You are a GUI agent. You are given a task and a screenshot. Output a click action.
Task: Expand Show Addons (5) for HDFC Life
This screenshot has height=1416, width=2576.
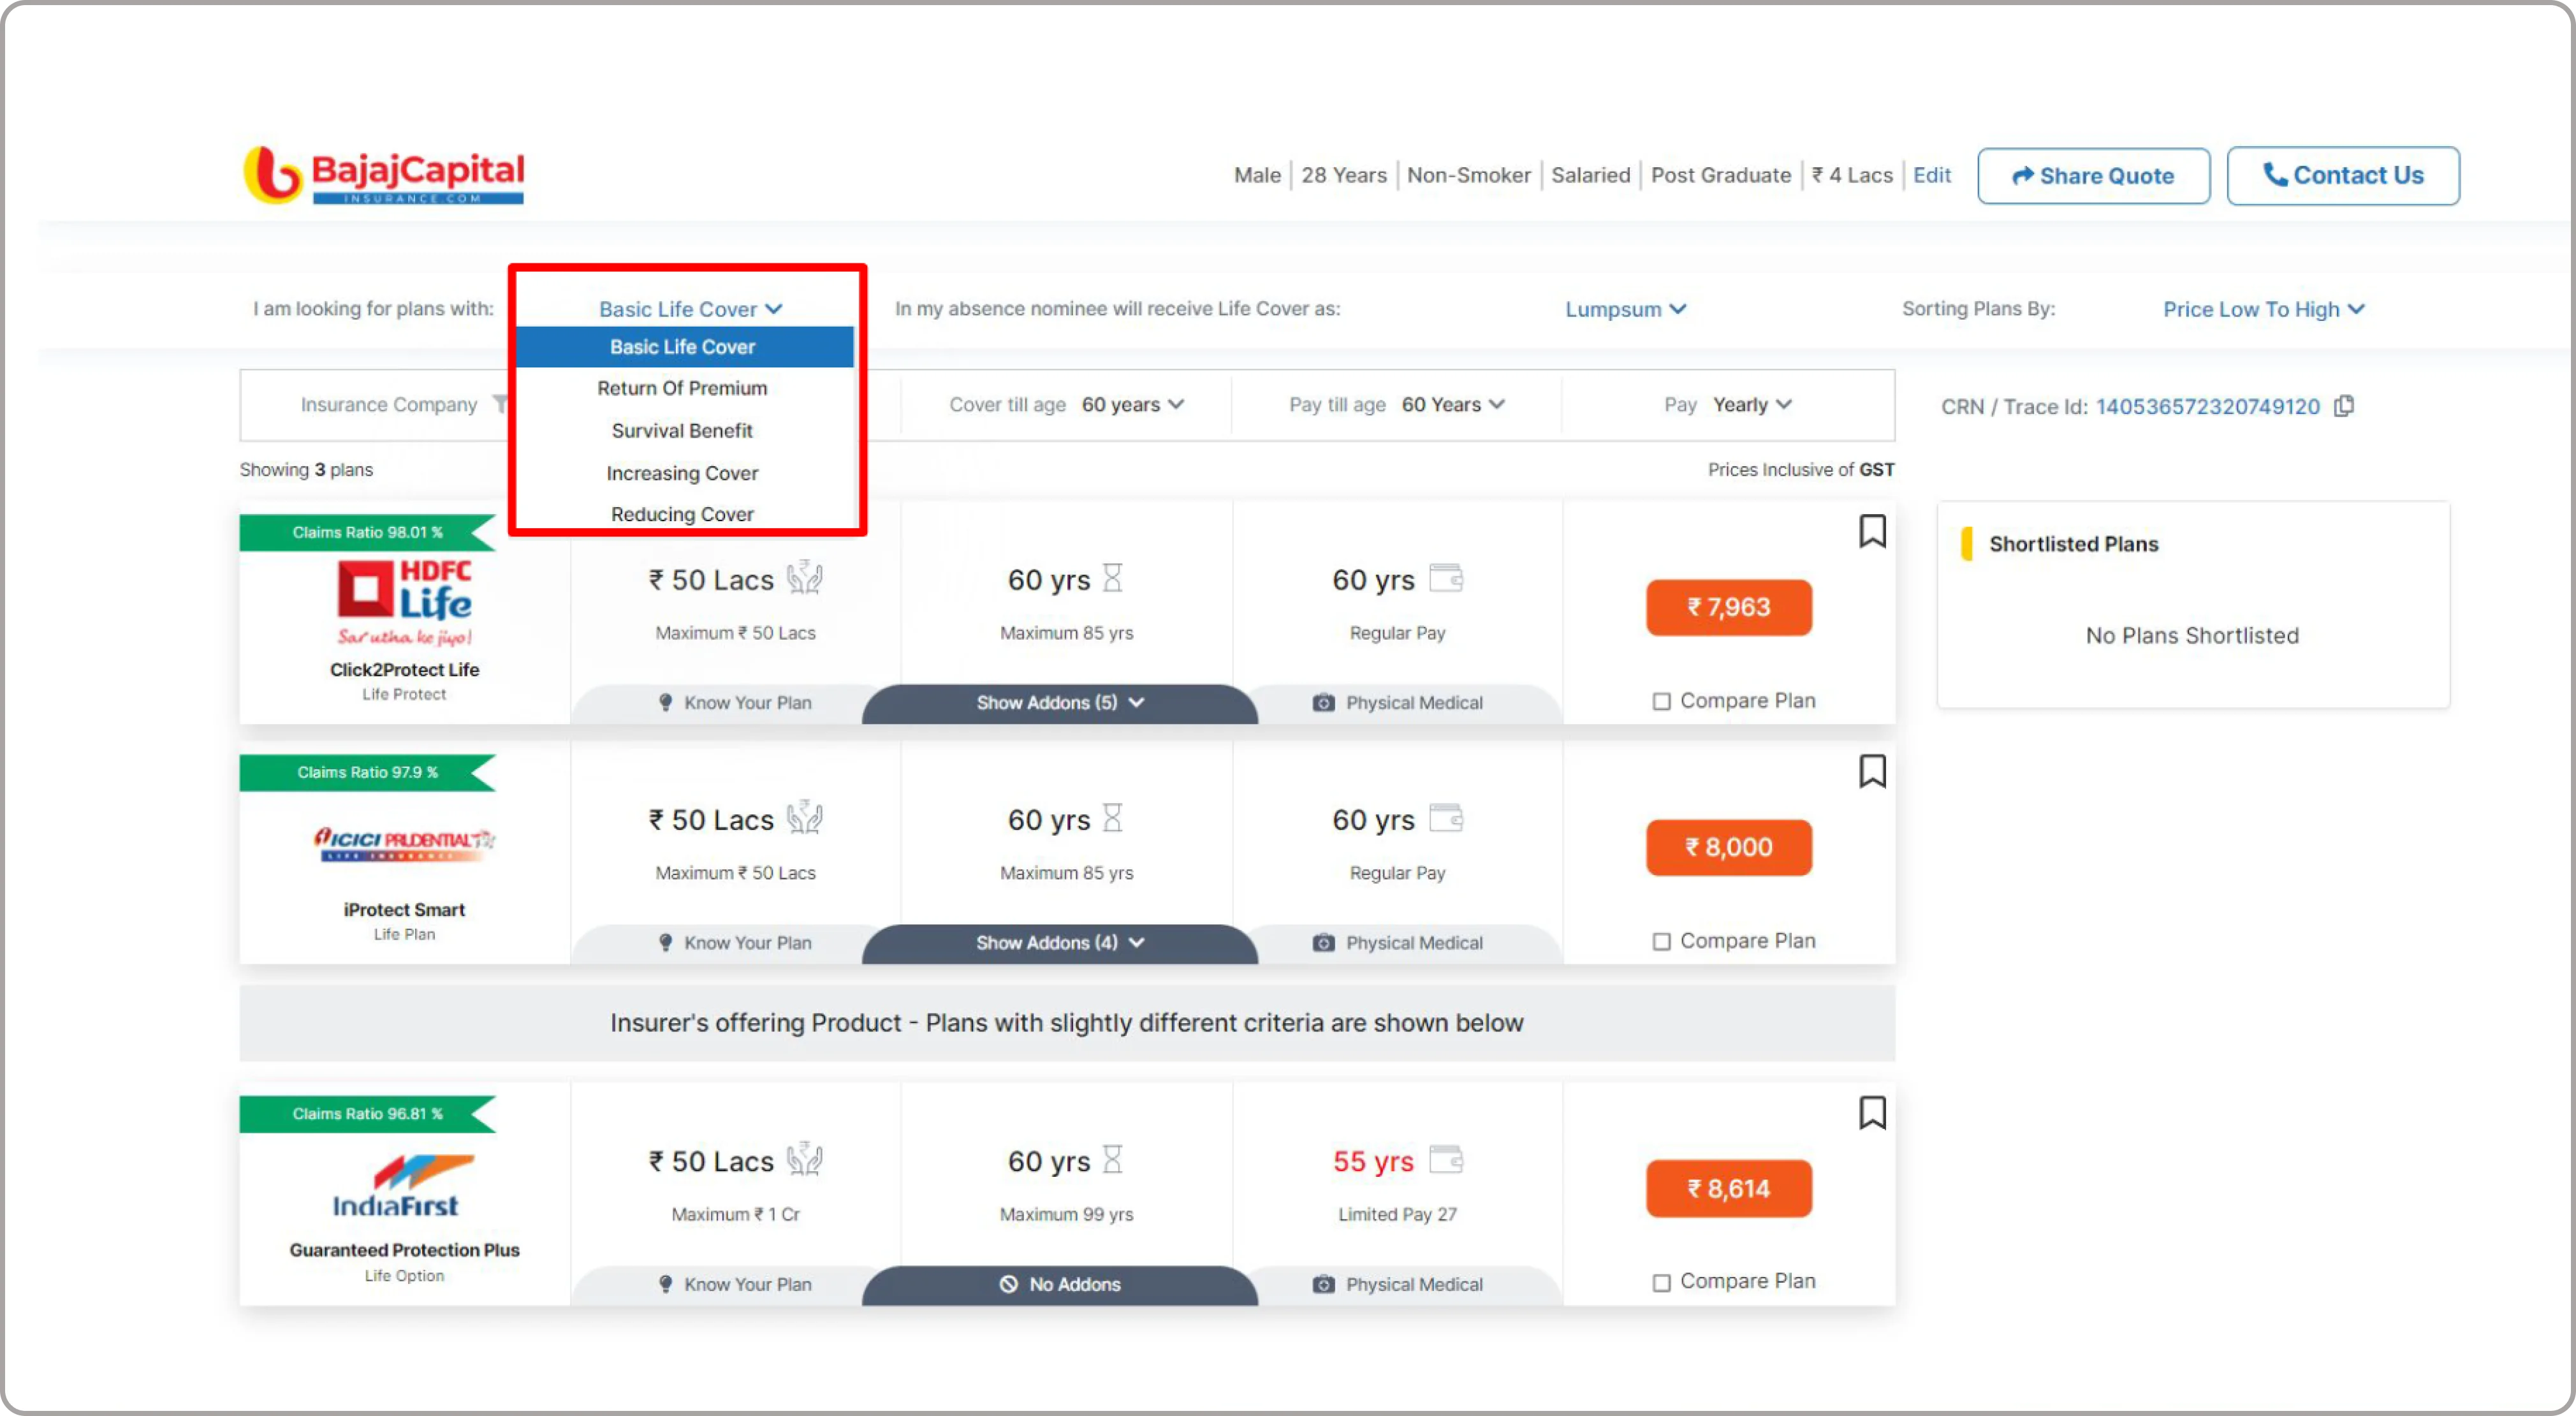(x=1060, y=703)
